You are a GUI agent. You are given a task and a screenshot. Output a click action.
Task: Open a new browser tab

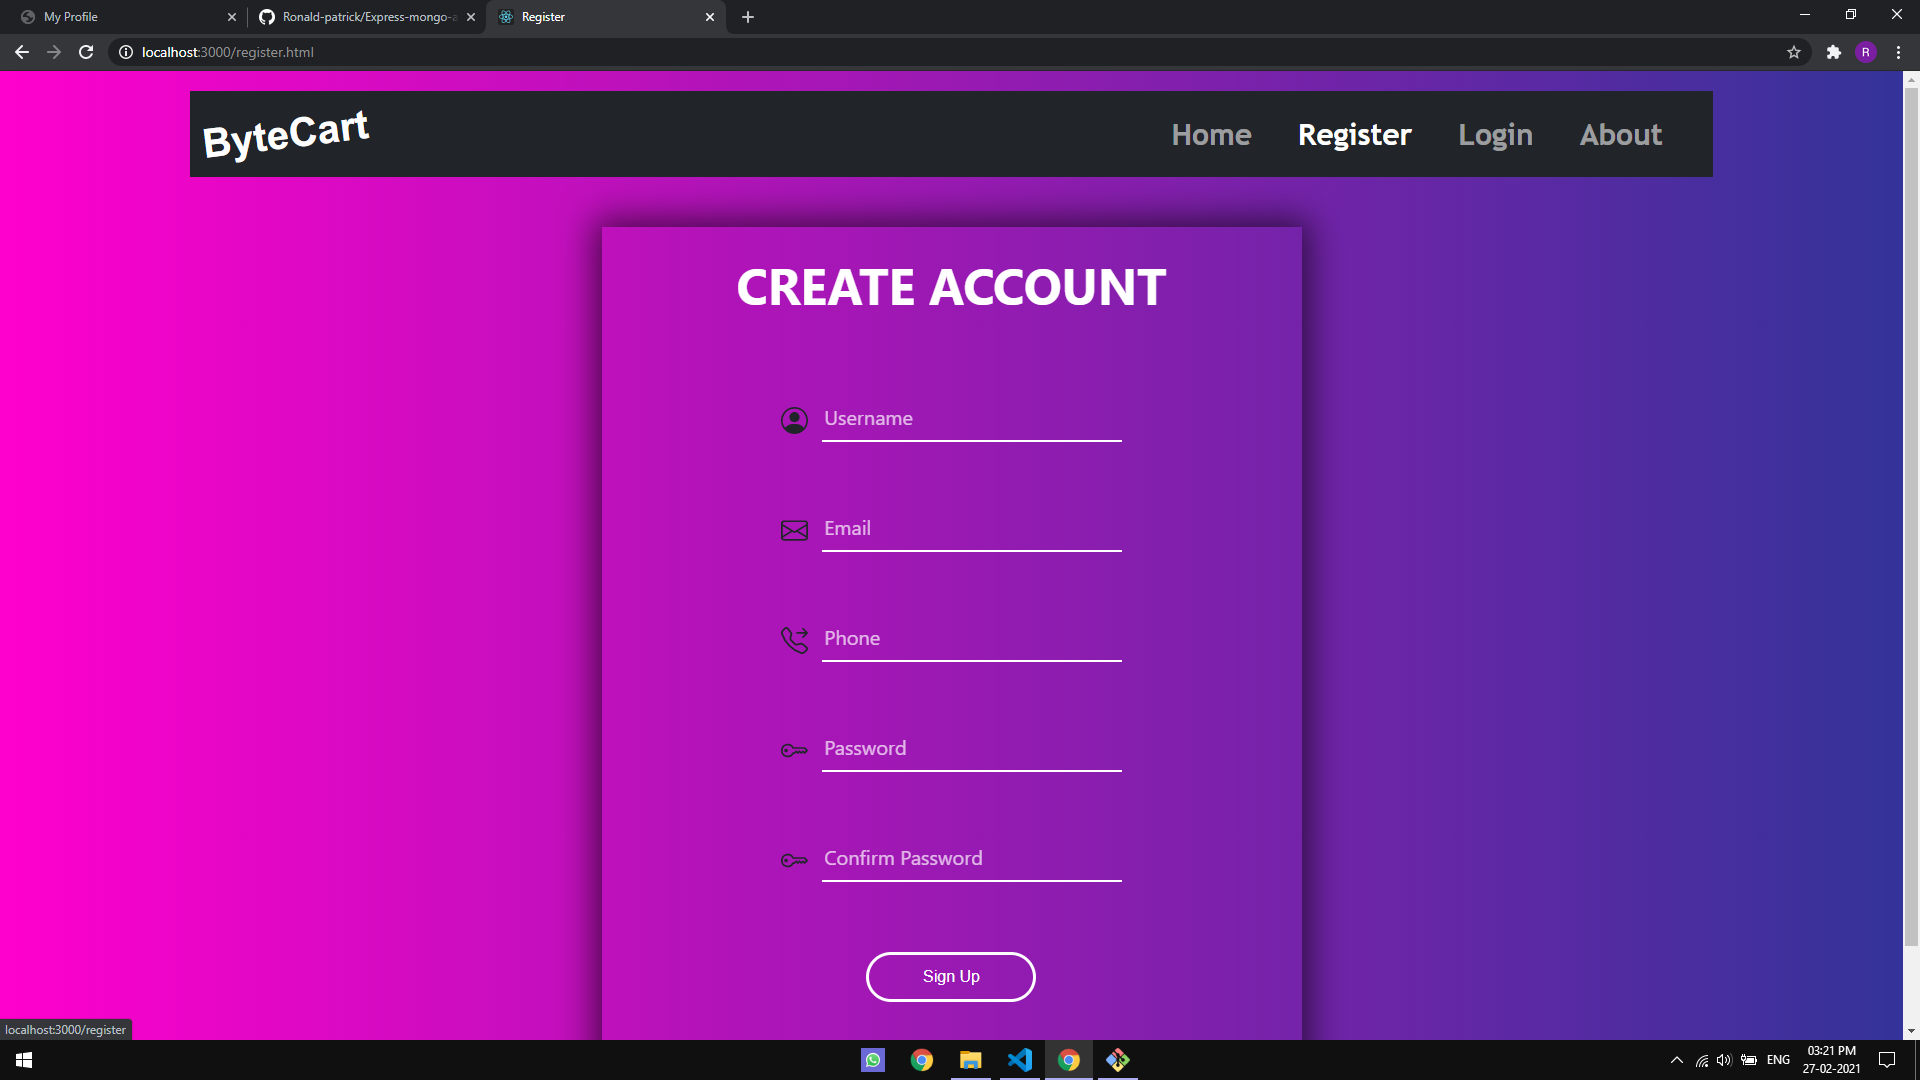point(748,17)
